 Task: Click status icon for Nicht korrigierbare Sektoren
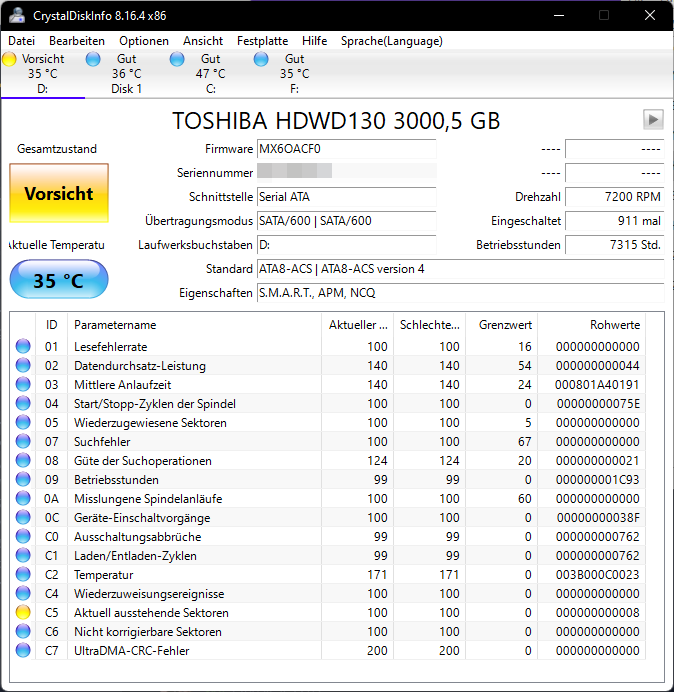tap(23, 631)
